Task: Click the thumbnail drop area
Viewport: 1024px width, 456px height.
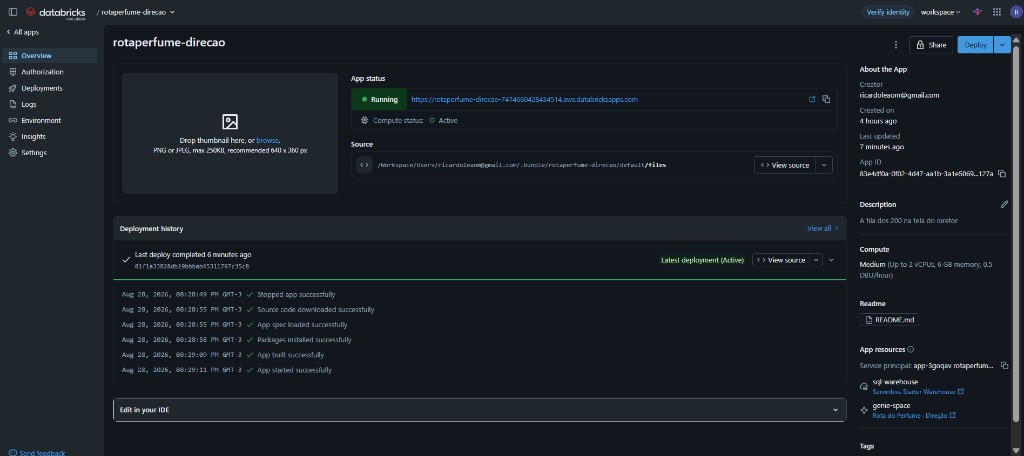Action: click(230, 133)
